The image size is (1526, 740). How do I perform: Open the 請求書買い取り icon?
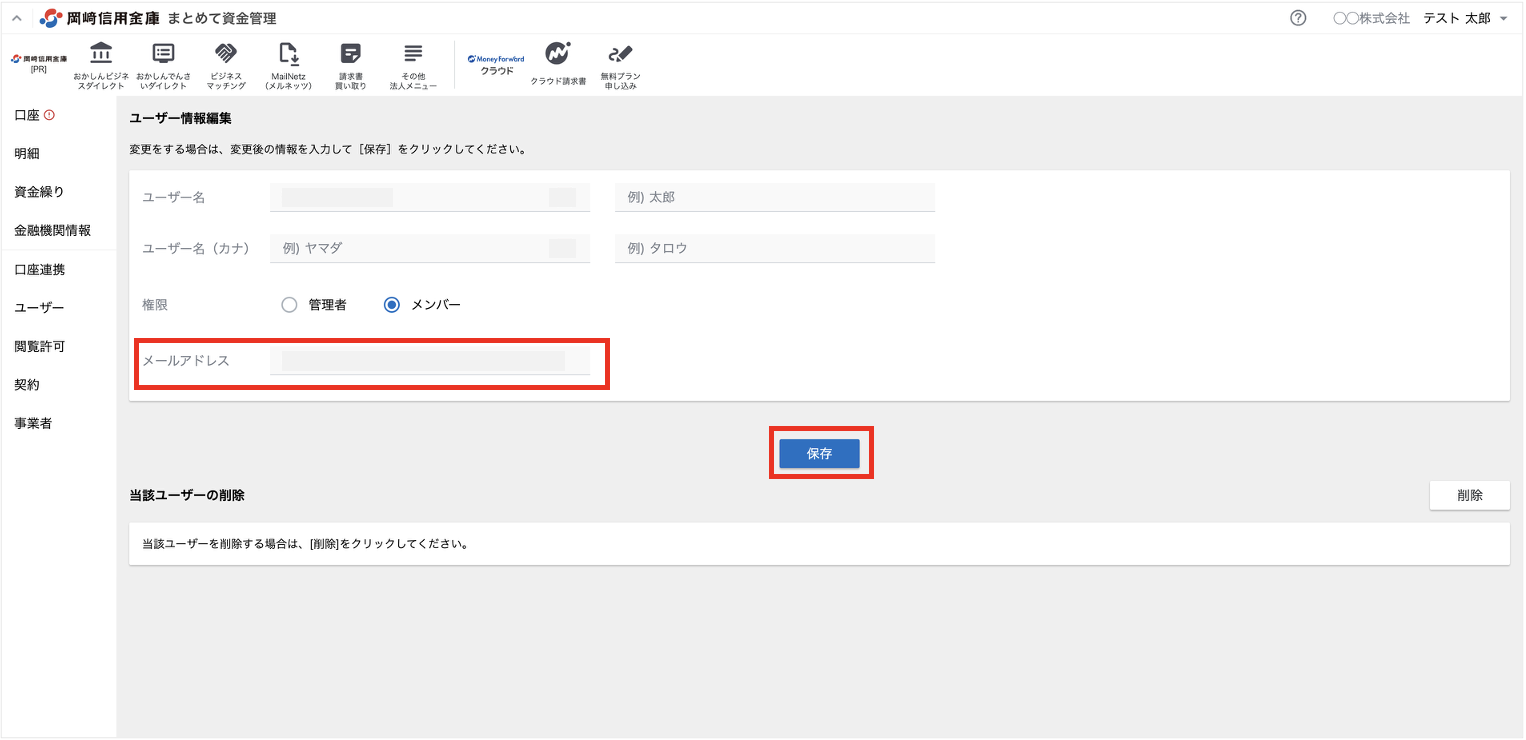[350, 66]
